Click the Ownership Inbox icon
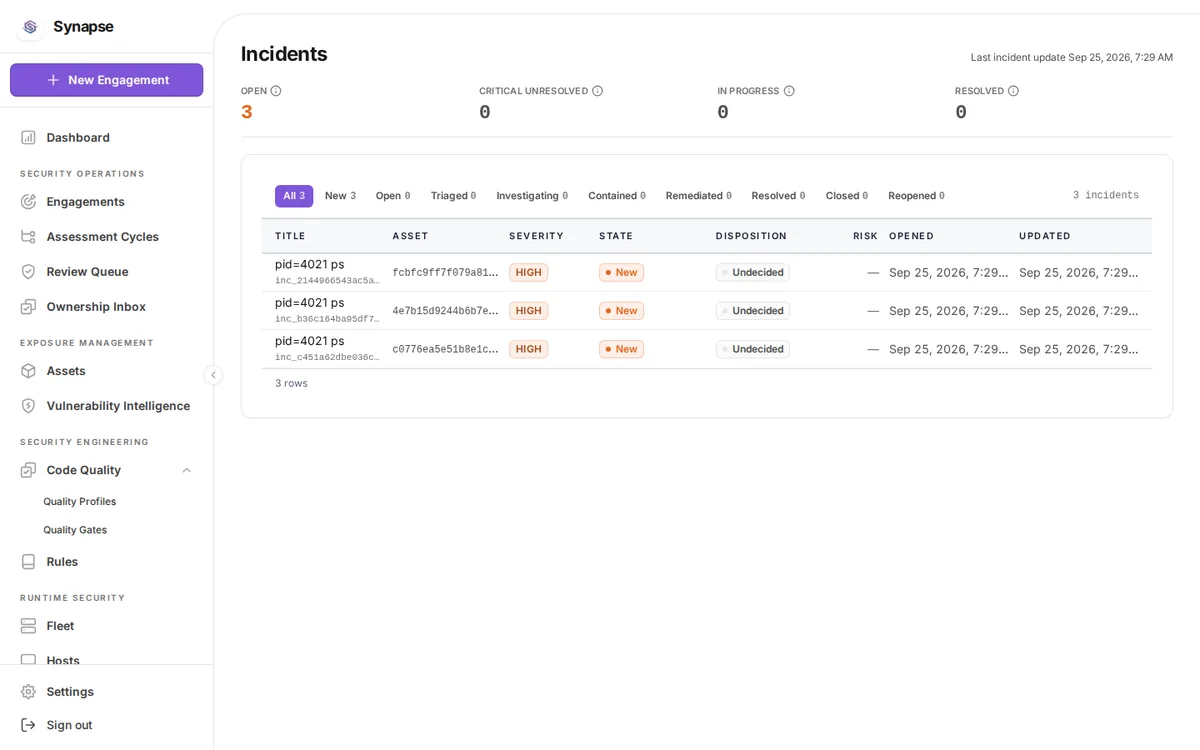Image resolution: width=1200 pixels, height=750 pixels. pos(28,306)
